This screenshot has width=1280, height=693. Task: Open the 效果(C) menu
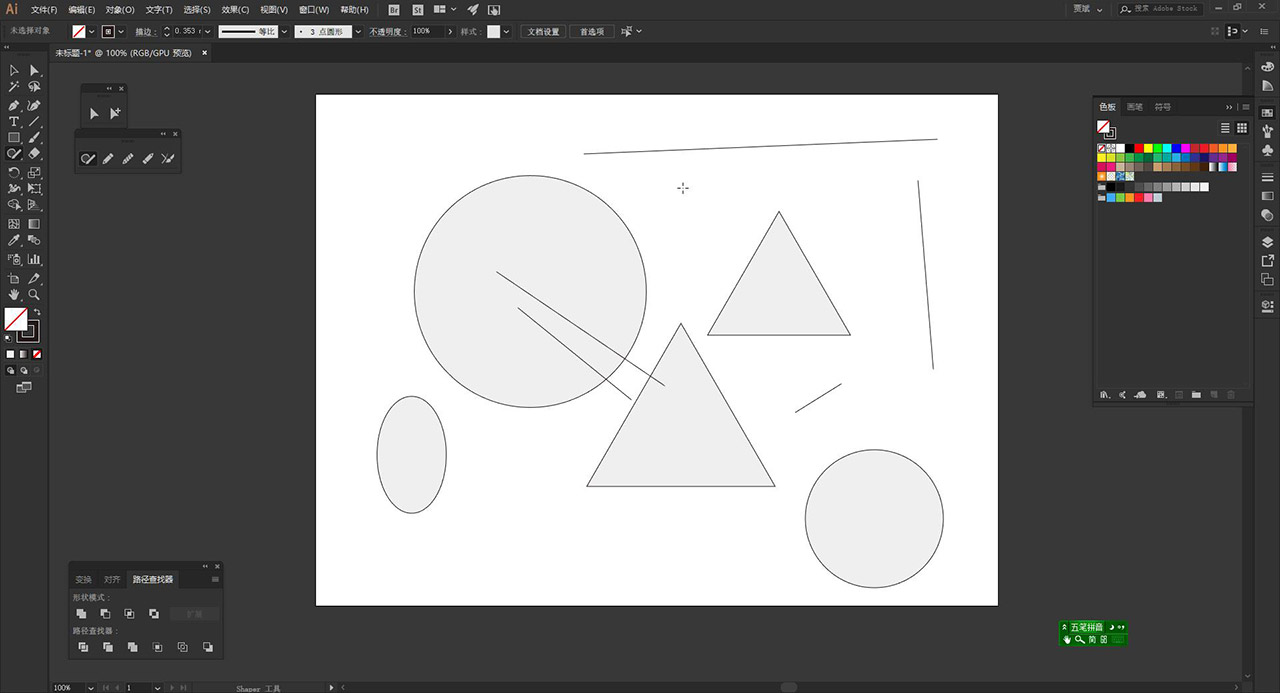[x=236, y=9]
